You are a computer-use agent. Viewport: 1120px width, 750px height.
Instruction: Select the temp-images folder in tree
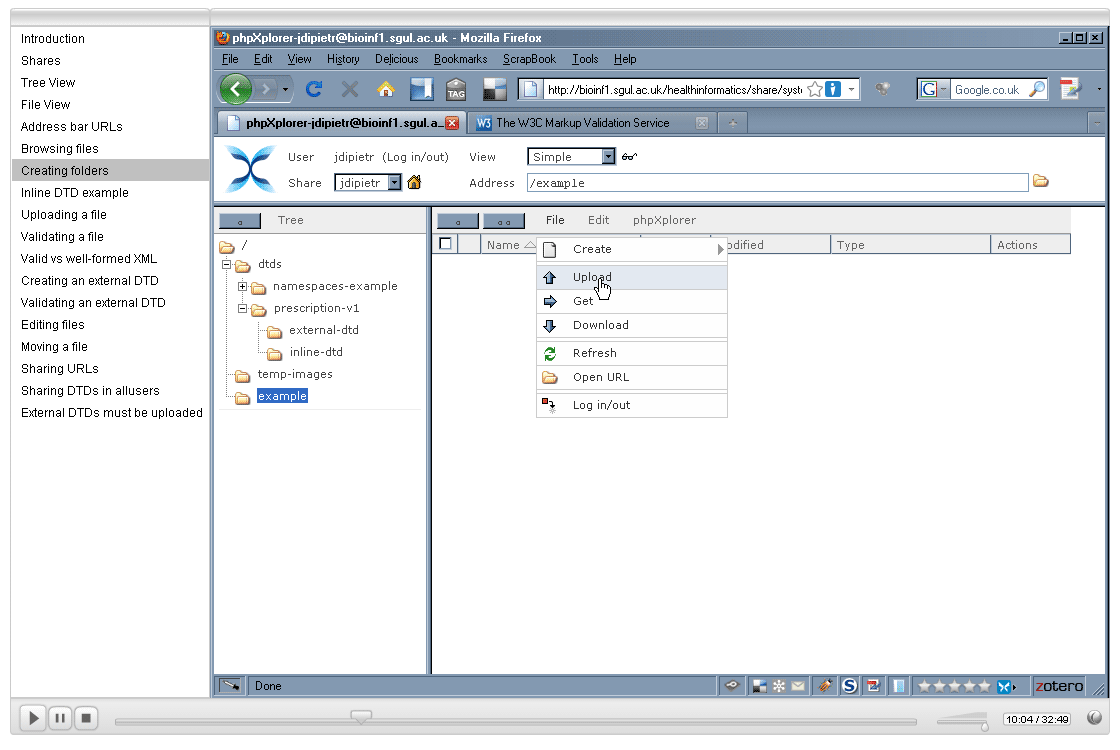click(295, 374)
